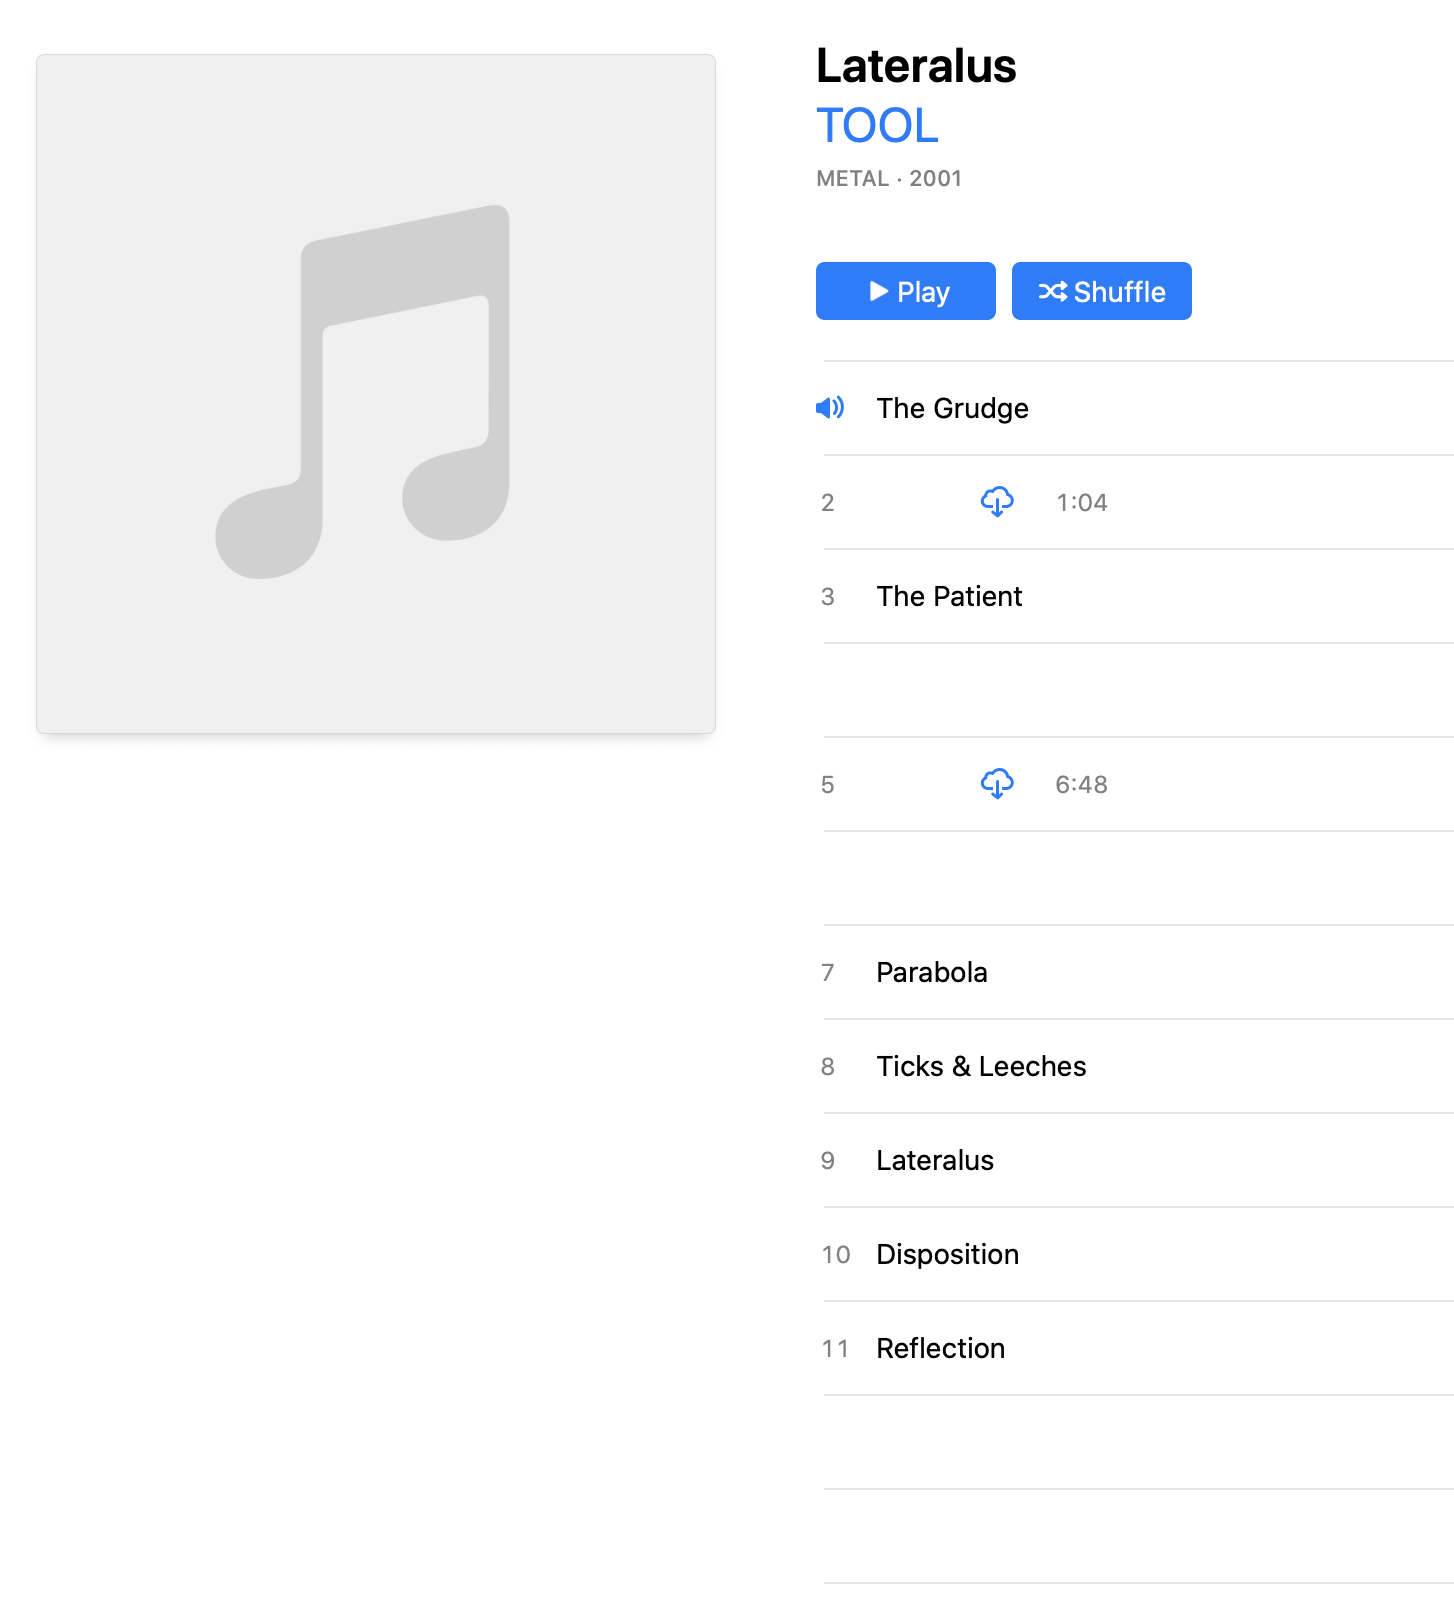Click the 1:04 track duration
The height and width of the screenshot is (1602, 1454).
(x=1082, y=502)
